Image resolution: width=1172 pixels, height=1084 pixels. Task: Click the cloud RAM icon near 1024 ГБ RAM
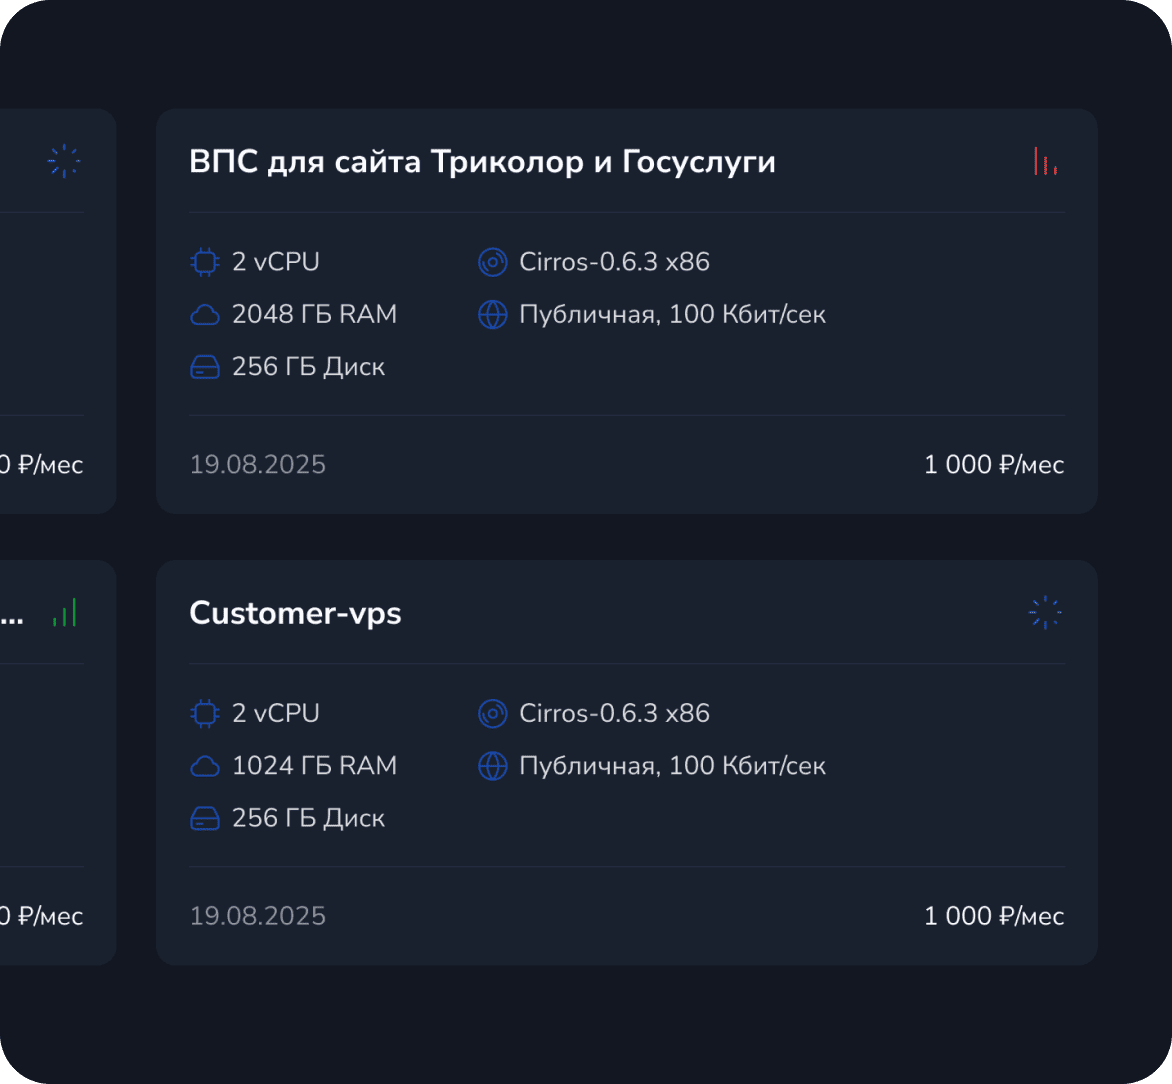204,765
